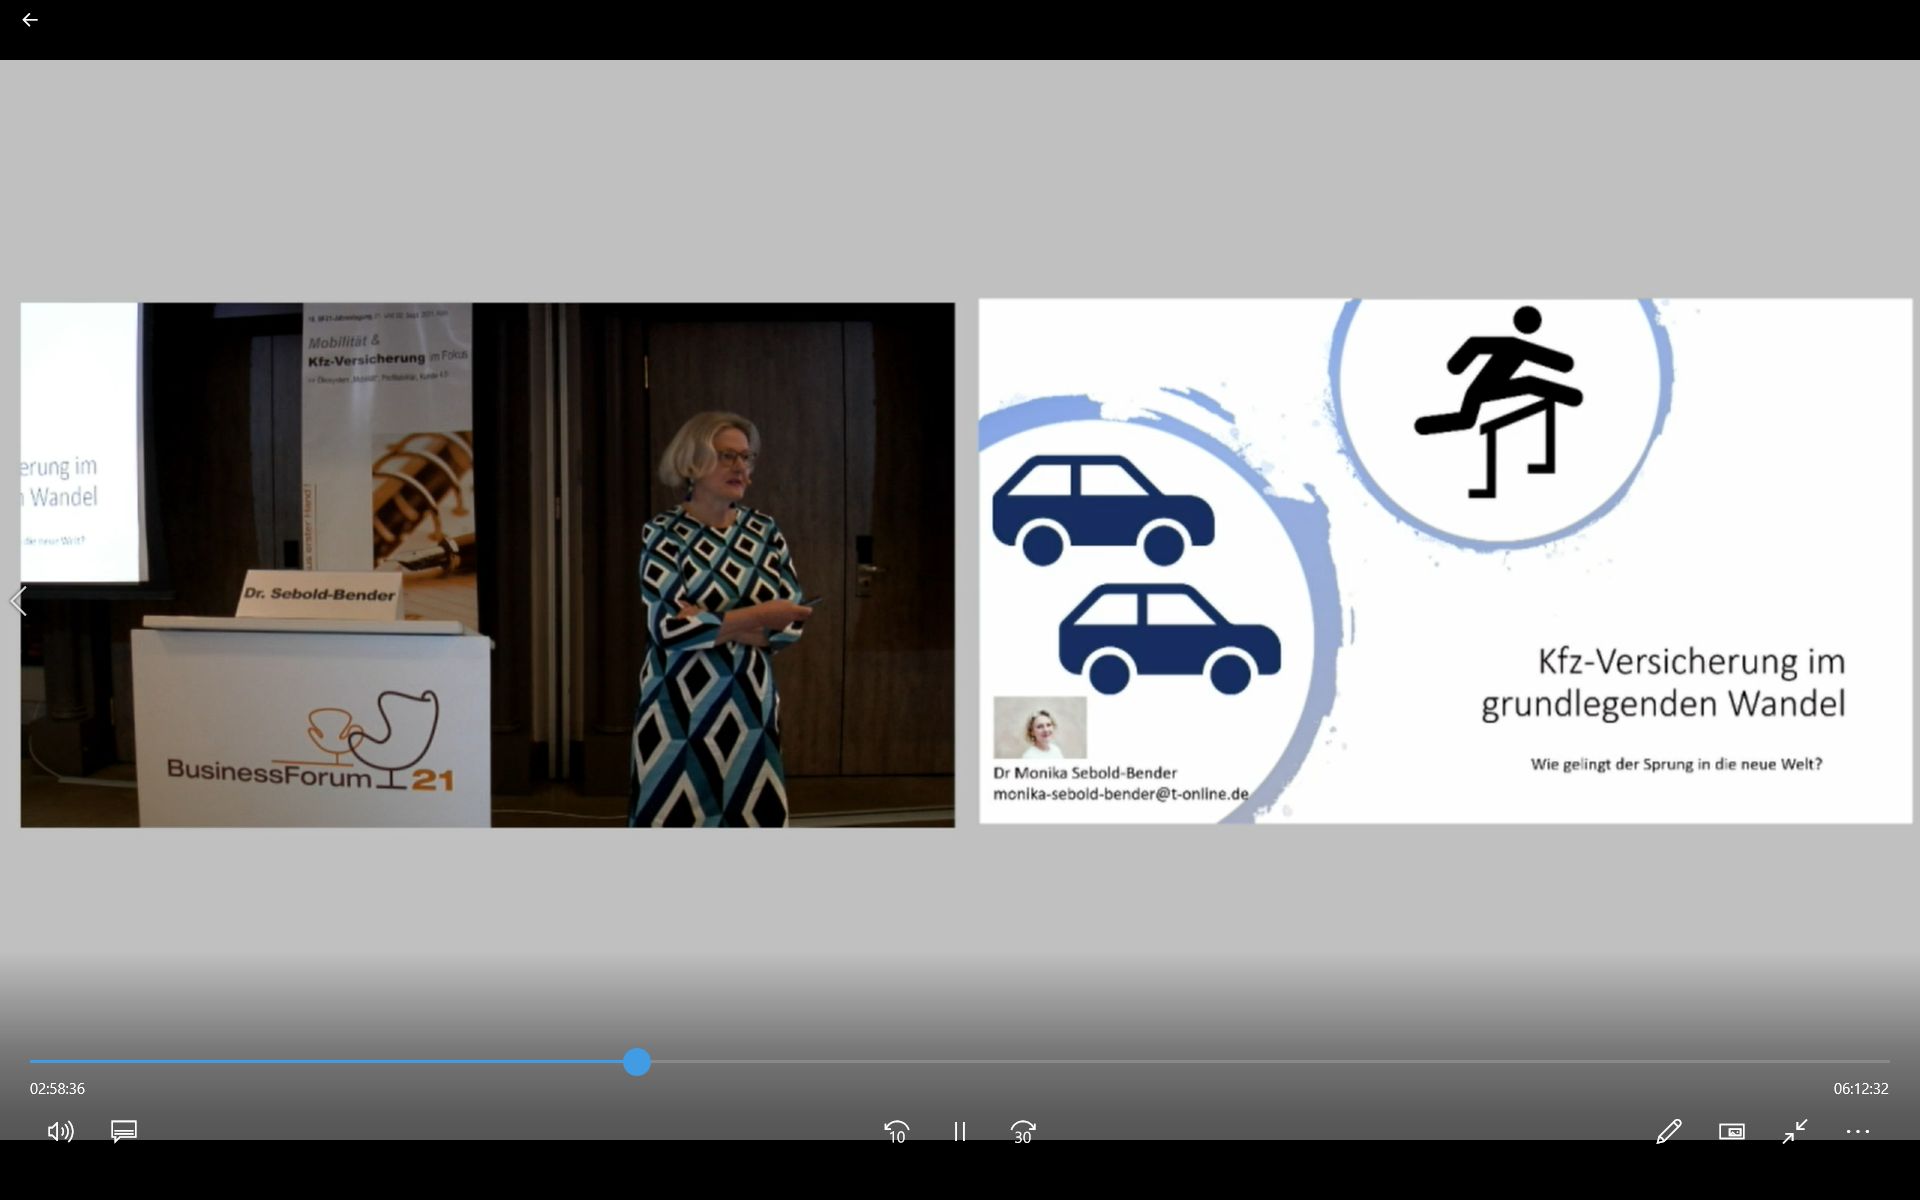Skip back 10 seconds
This screenshot has width=1920, height=1200.
(x=896, y=1131)
